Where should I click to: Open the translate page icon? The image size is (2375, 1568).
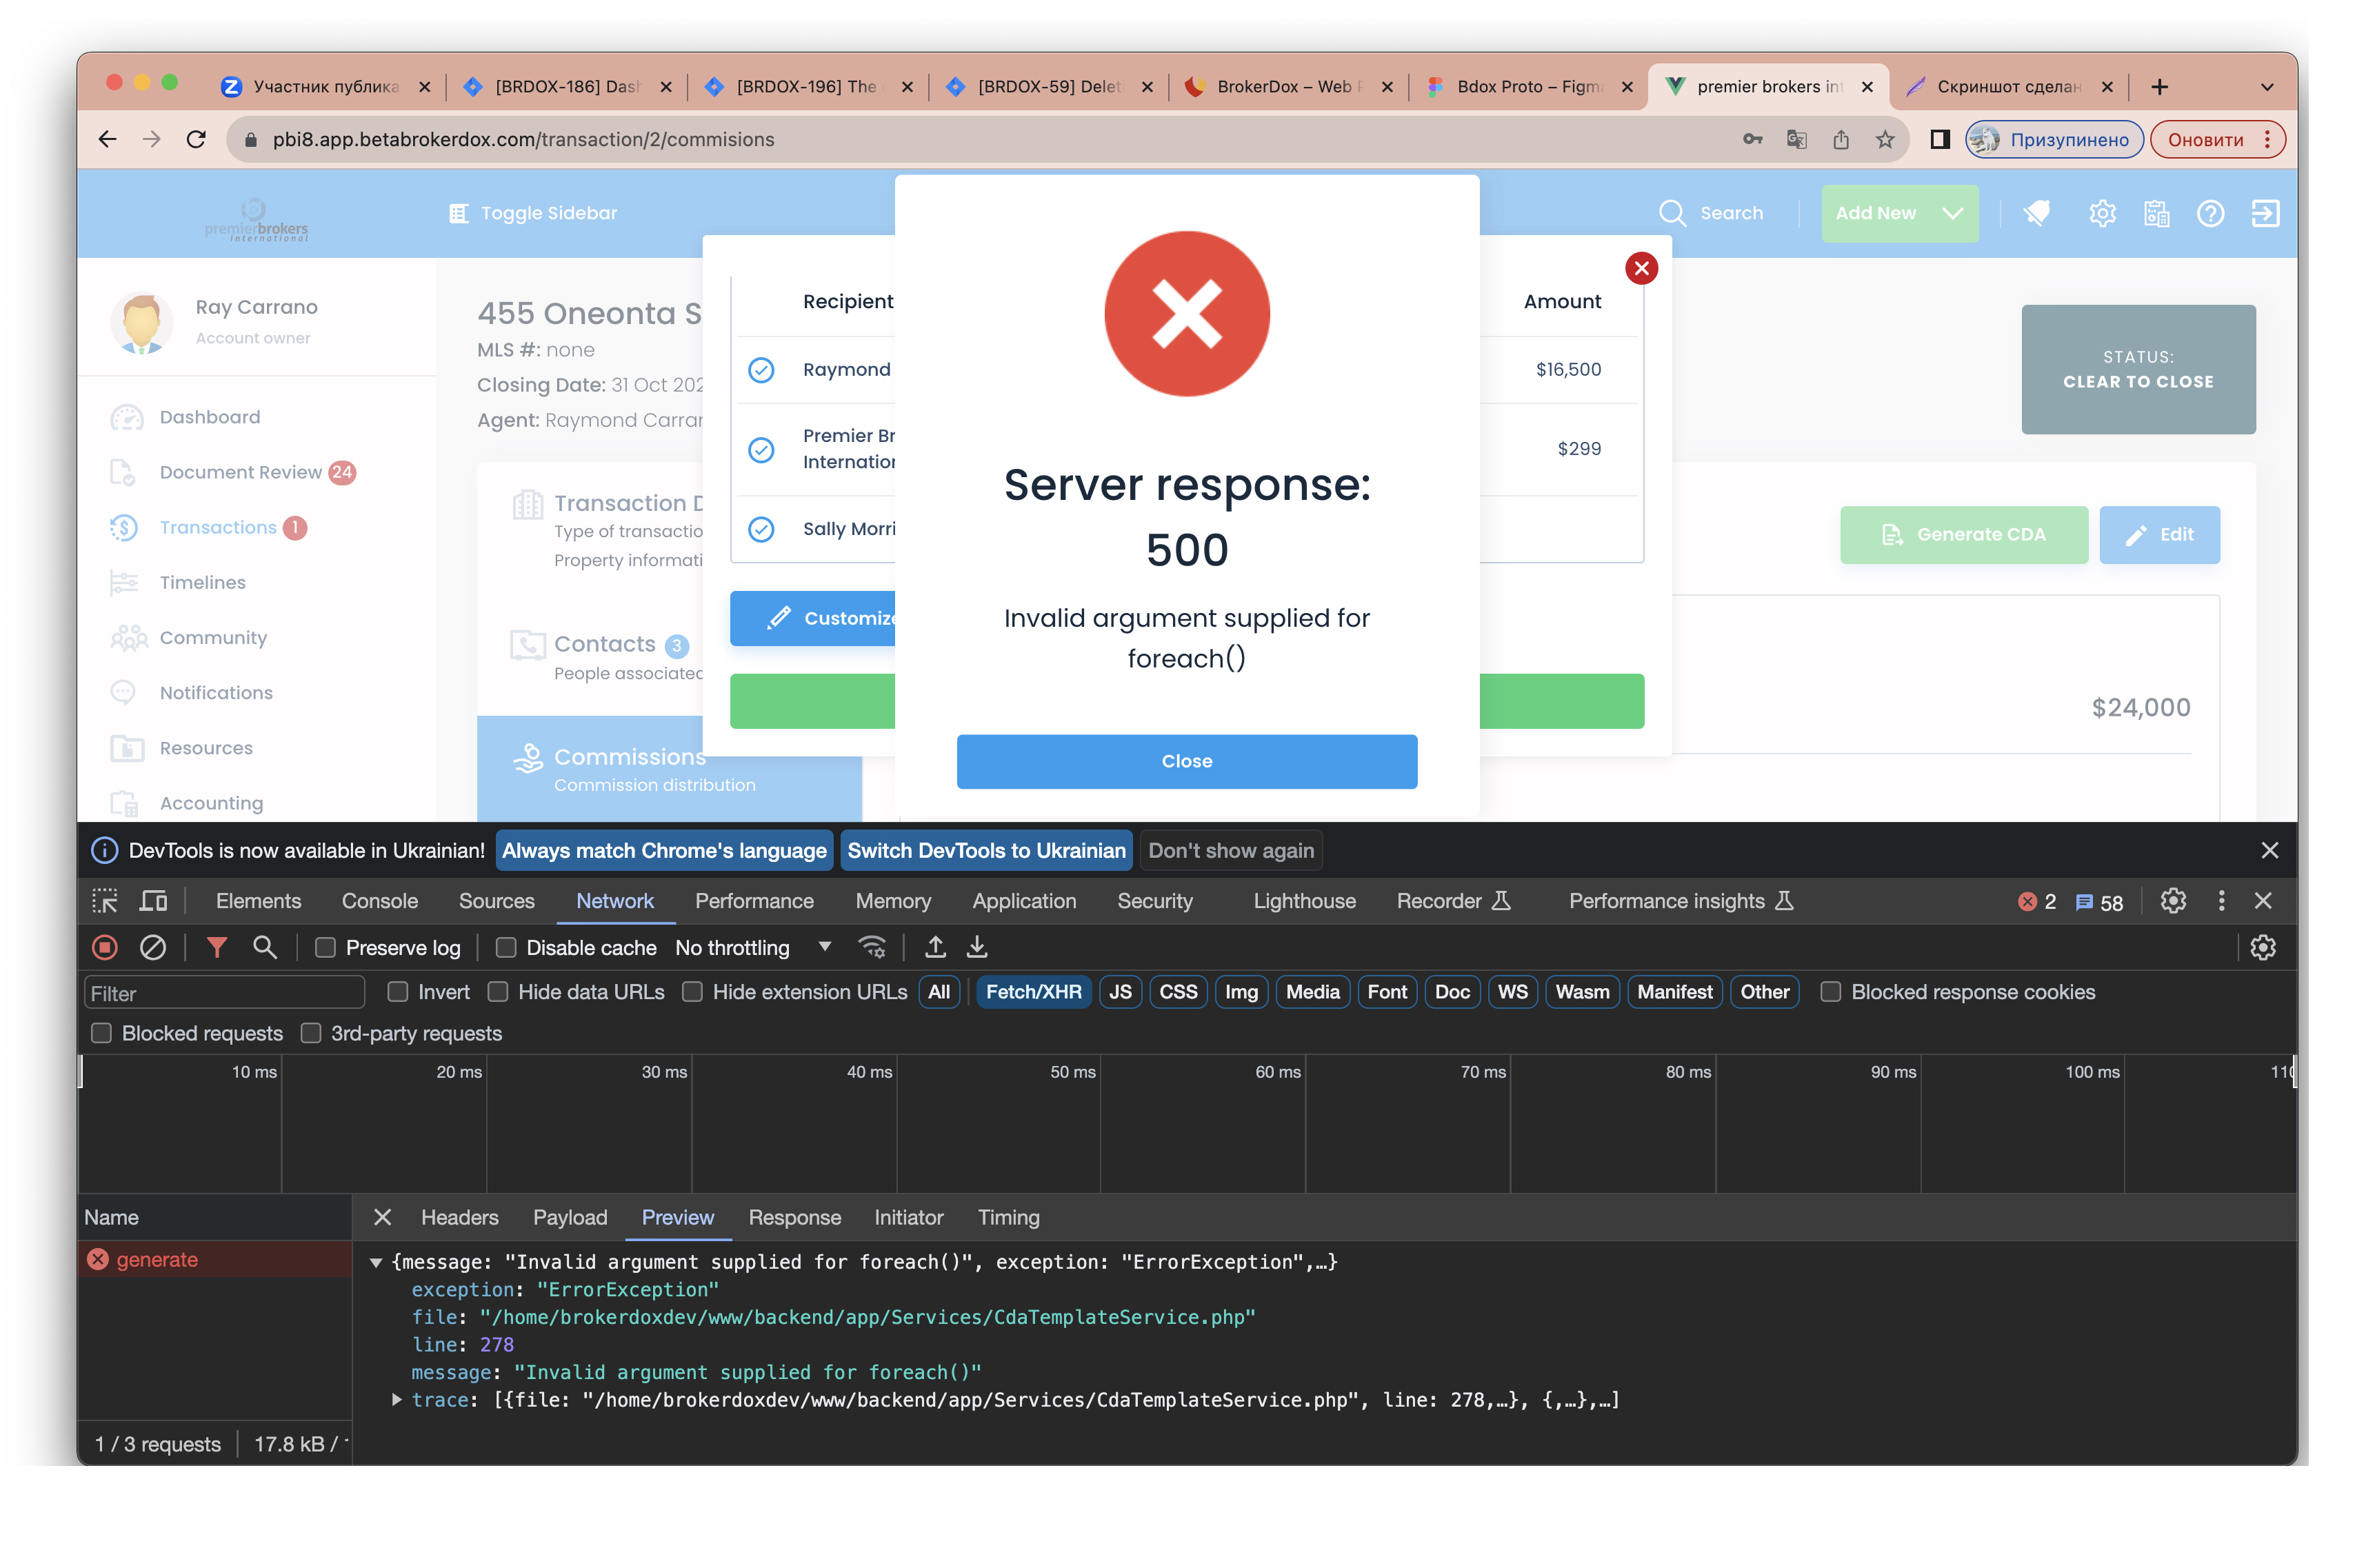tap(1796, 140)
